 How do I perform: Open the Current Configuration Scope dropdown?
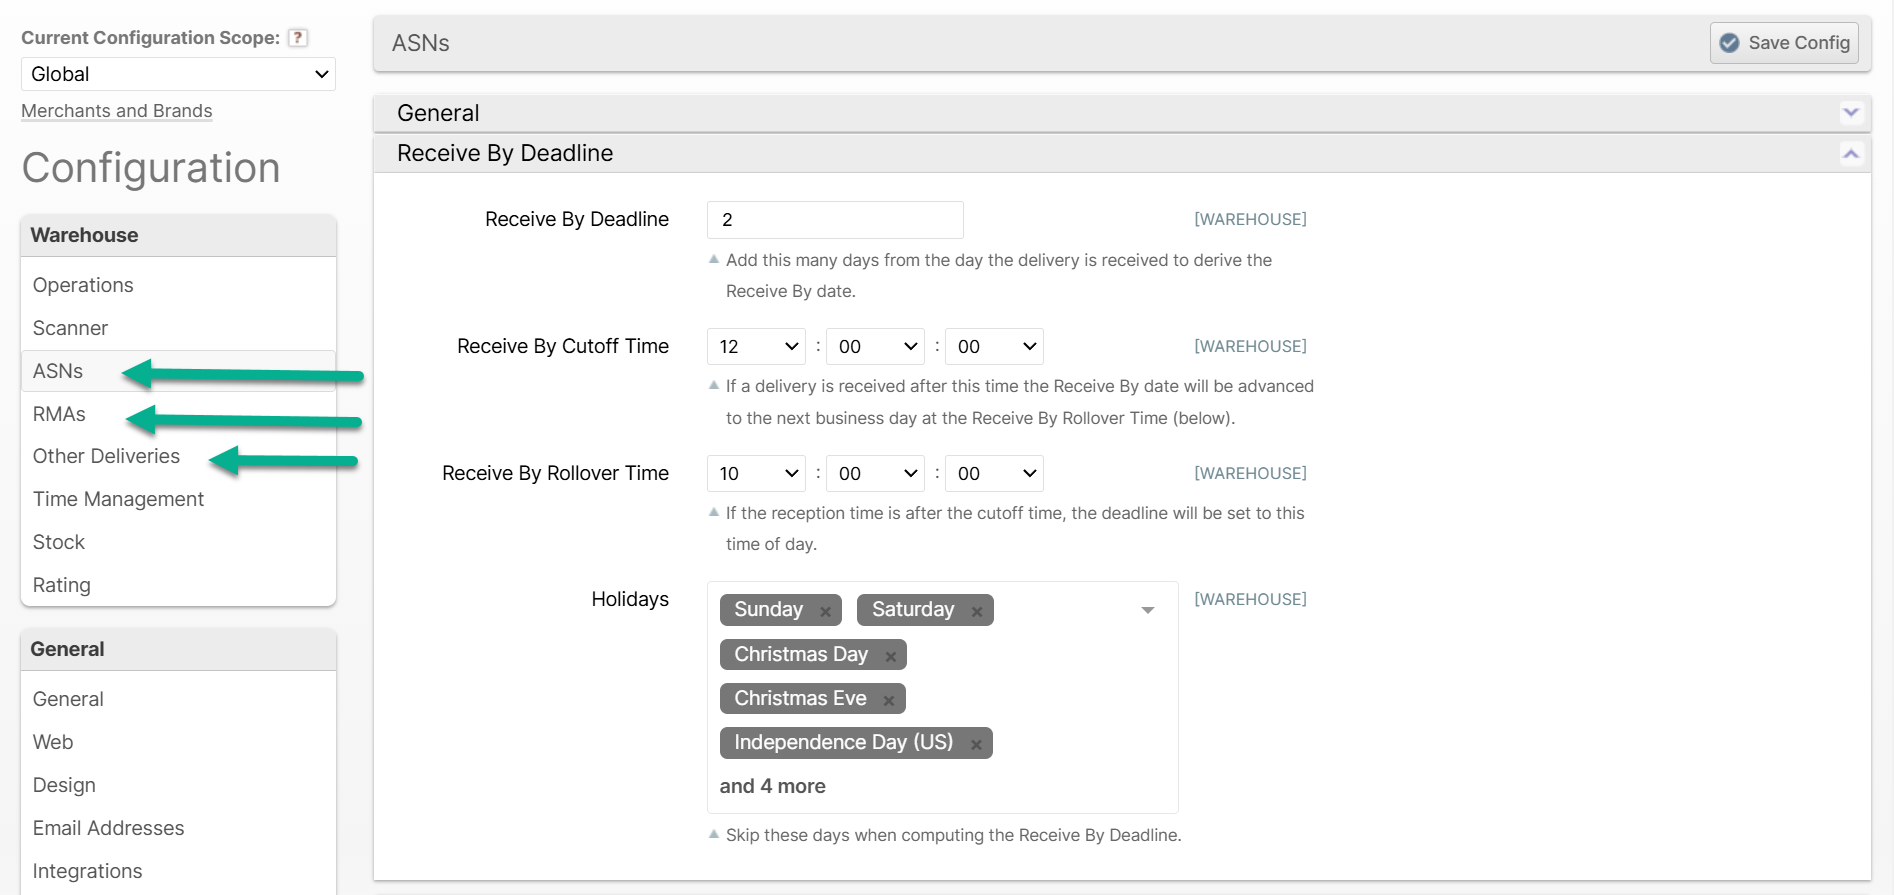pos(178,74)
